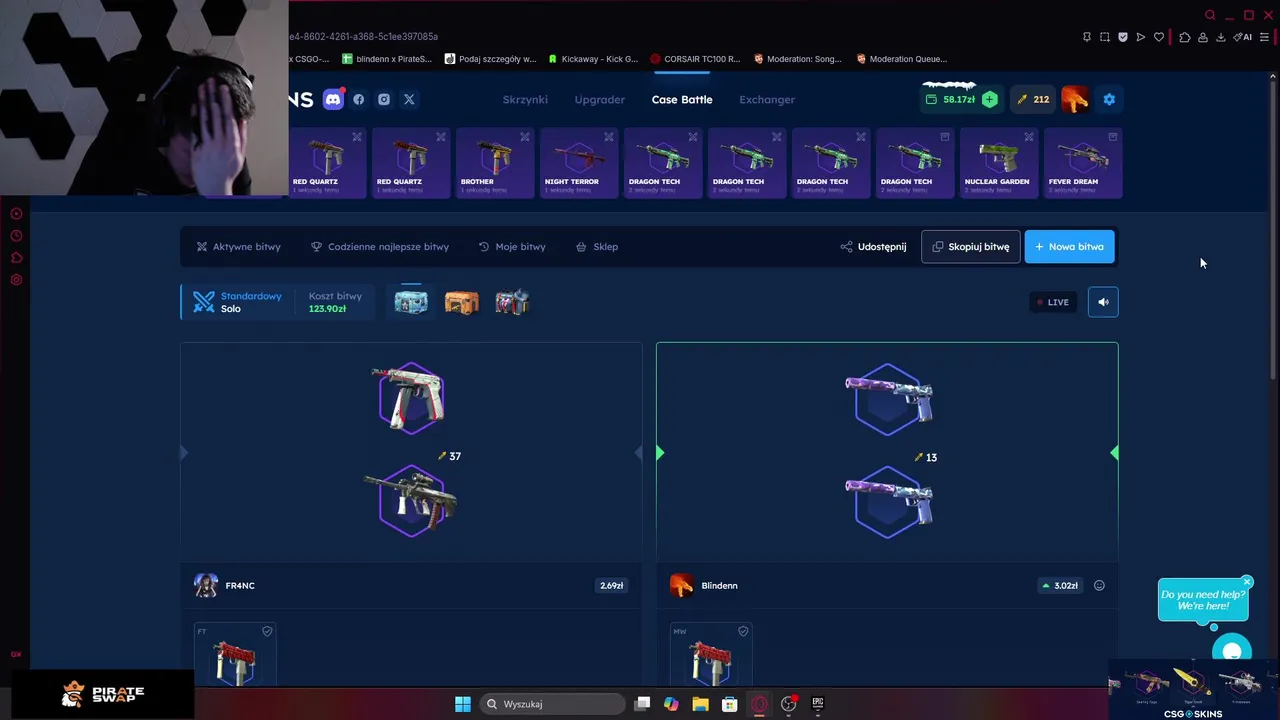Open the Moderation Queue bookmark
The height and width of the screenshot is (720, 1280).
(x=901, y=59)
